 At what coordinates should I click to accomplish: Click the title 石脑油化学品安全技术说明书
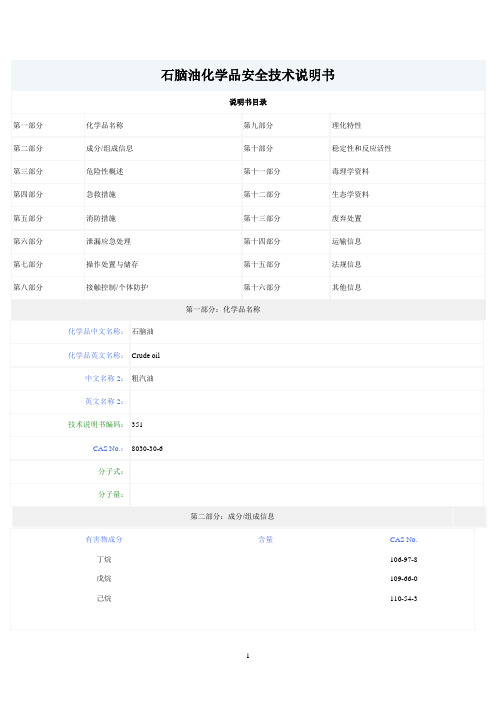coord(248,75)
